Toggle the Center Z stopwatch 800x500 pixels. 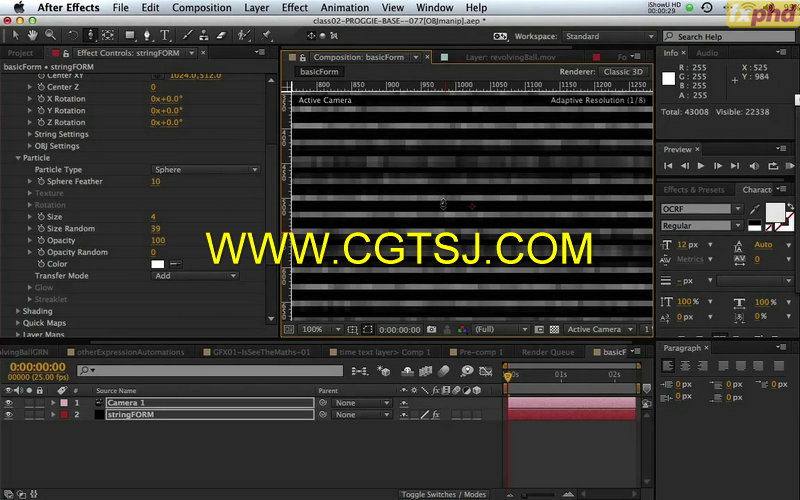[x=41, y=87]
